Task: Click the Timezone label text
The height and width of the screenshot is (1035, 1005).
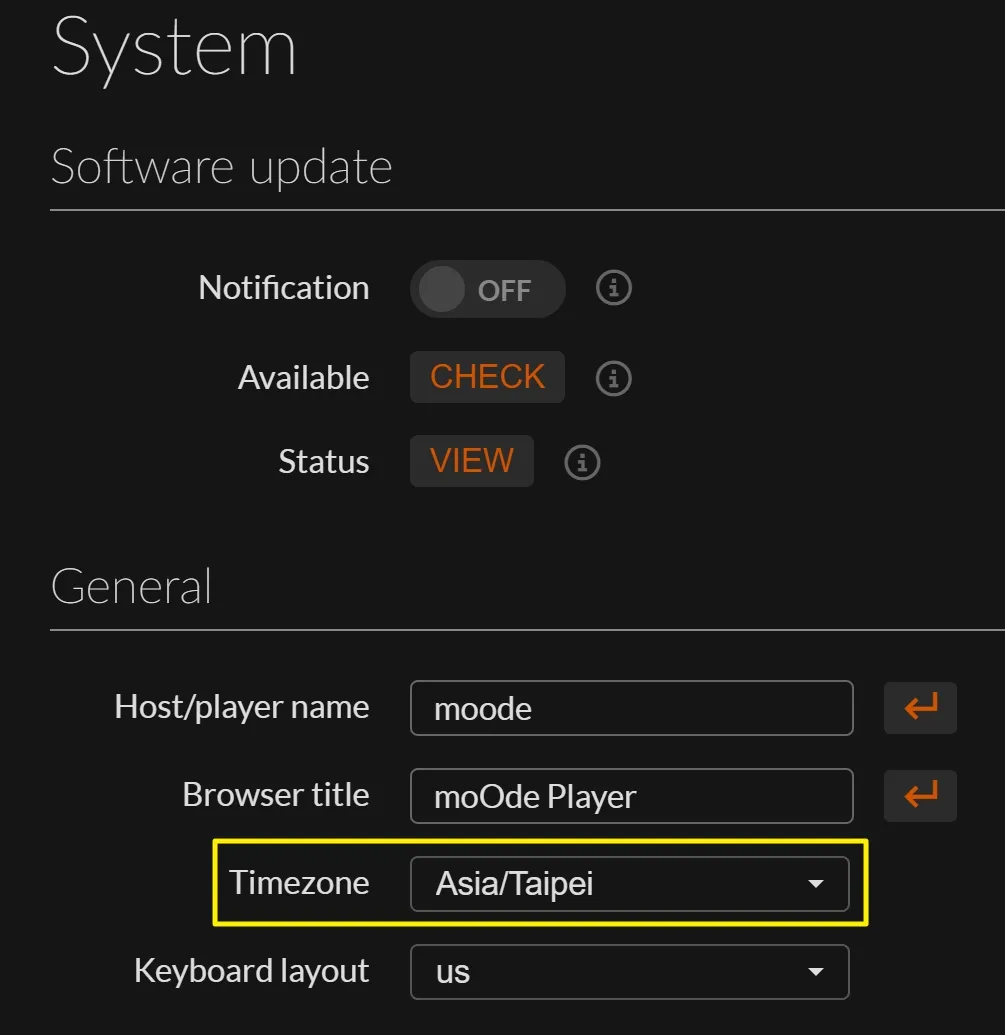Action: (299, 883)
